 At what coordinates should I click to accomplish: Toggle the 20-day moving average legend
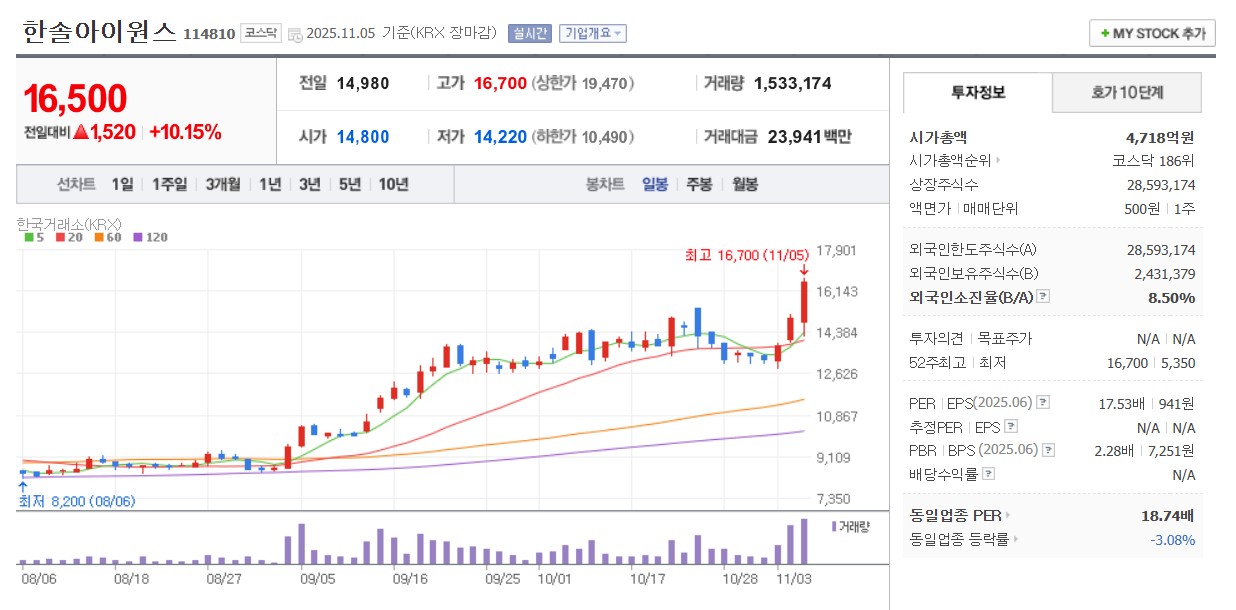click(x=59, y=237)
